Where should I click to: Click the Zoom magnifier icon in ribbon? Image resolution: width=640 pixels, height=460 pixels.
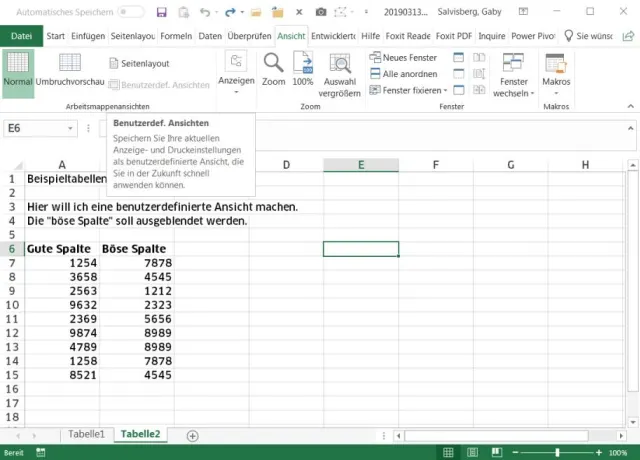click(273, 63)
